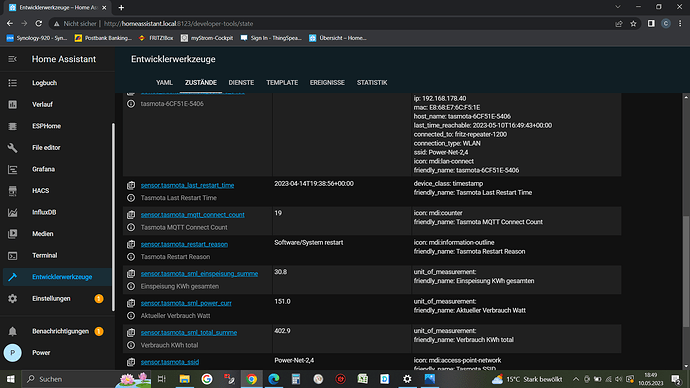Open HACS store in sidebar
The width and height of the screenshot is (690, 388).
(40, 190)
